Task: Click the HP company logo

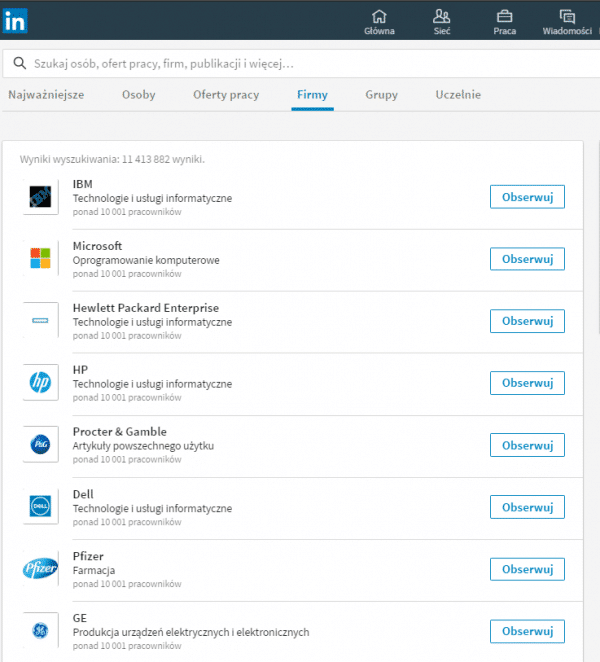Action: coord(41,383)
